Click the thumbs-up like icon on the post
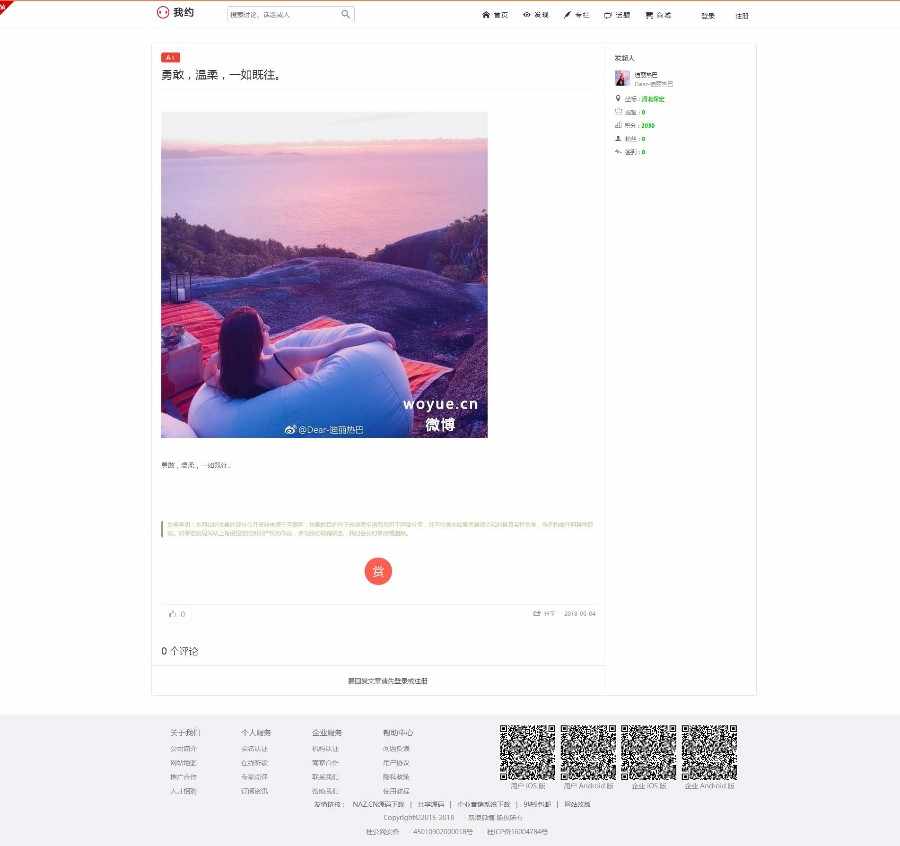This screenshot has width=900, height=846. coord(170,613)
